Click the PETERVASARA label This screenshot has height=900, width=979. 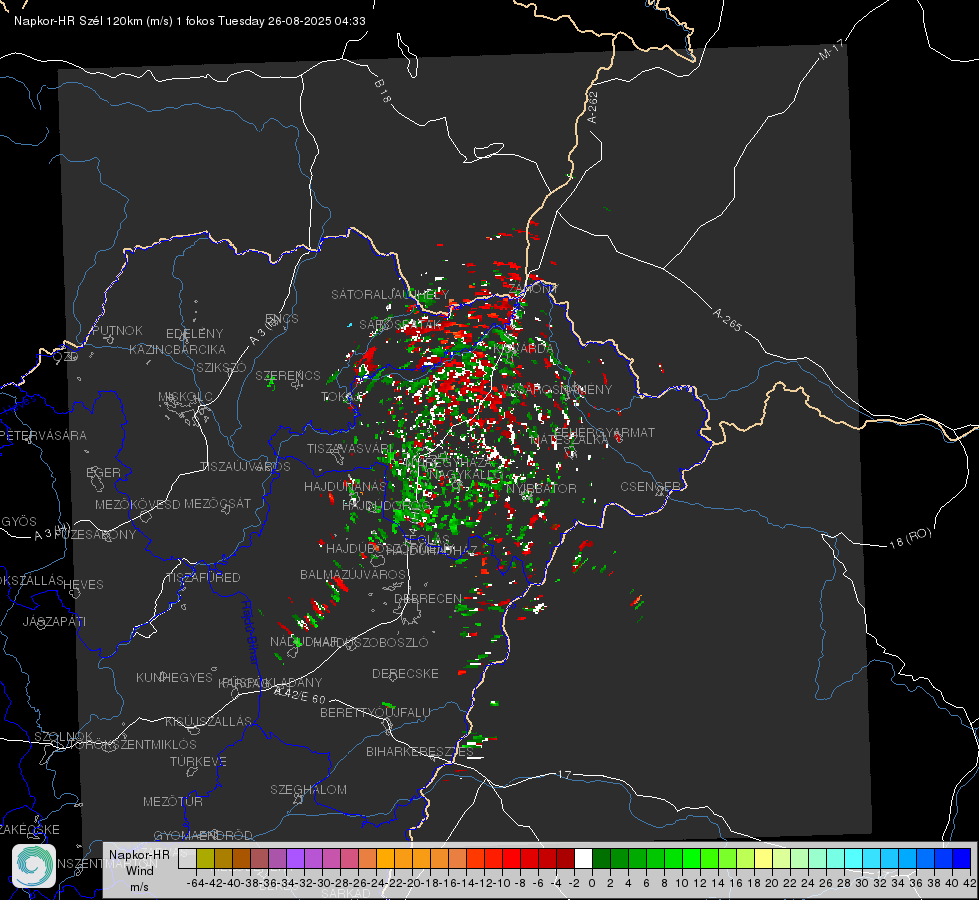[43, 435]
